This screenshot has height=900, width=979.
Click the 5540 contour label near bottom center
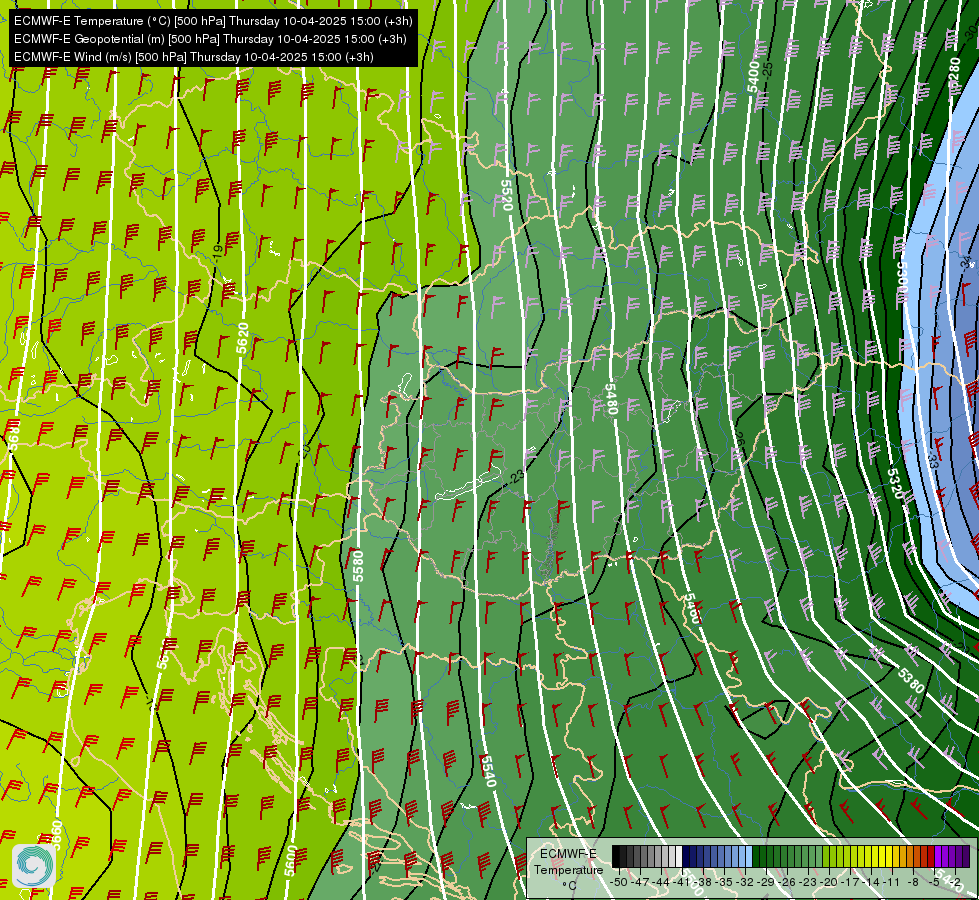489,771
